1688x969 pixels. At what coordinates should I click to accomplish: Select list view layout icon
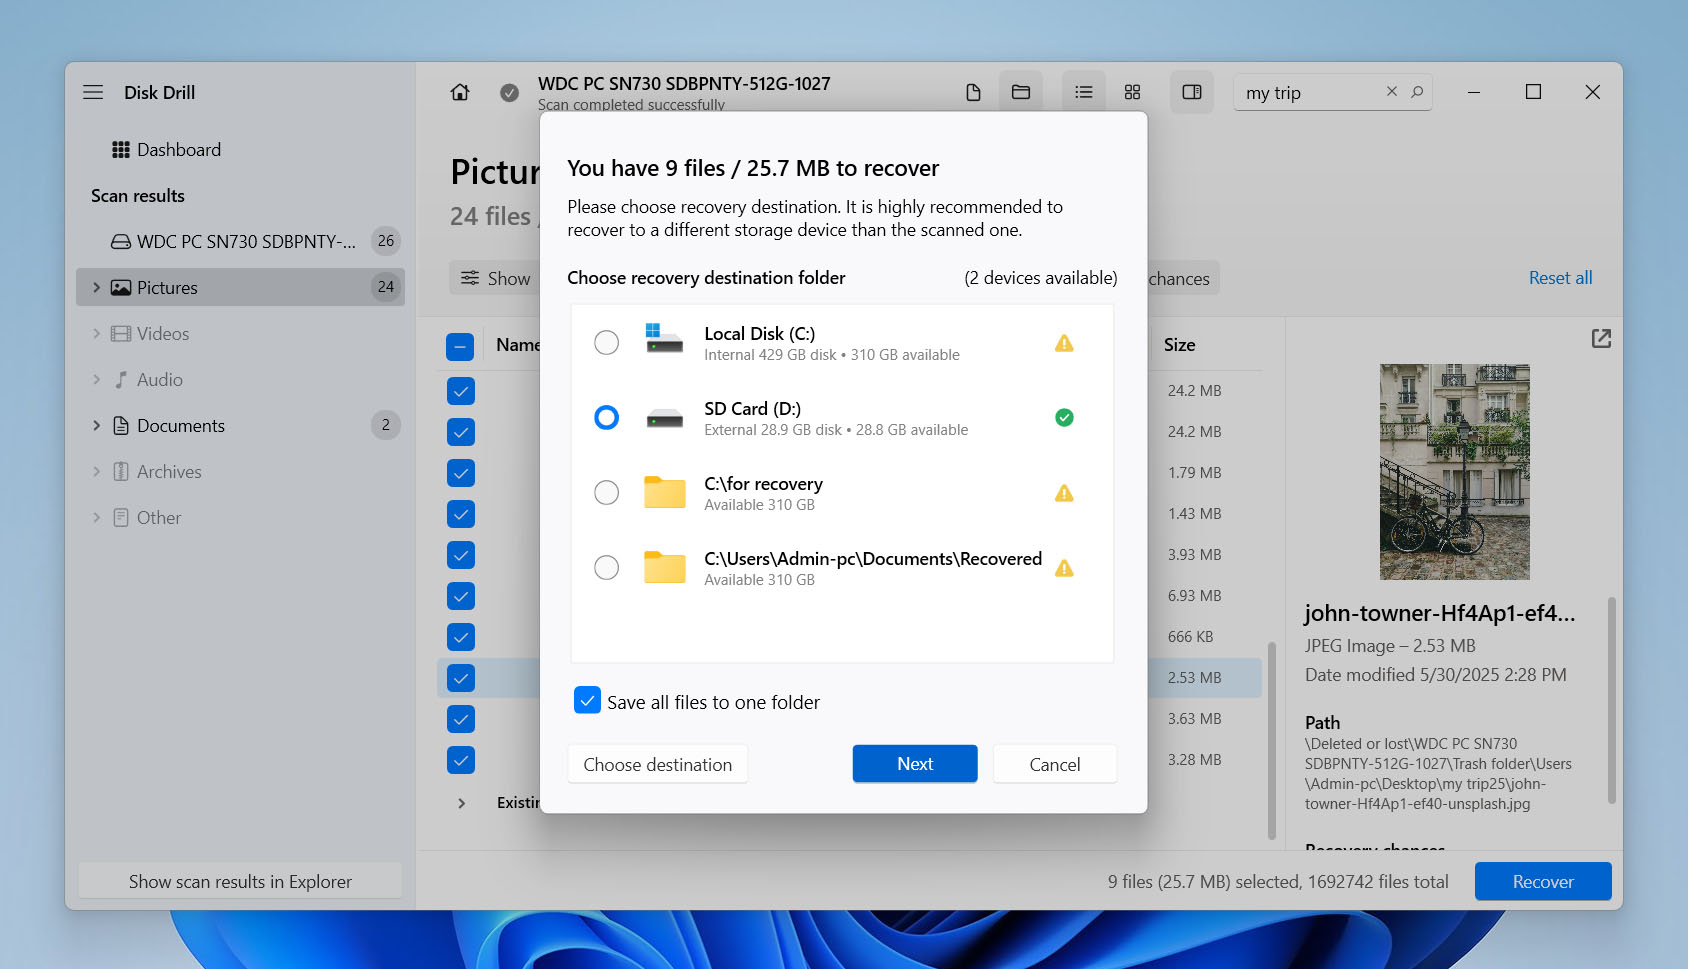(x=1084, y=92)
